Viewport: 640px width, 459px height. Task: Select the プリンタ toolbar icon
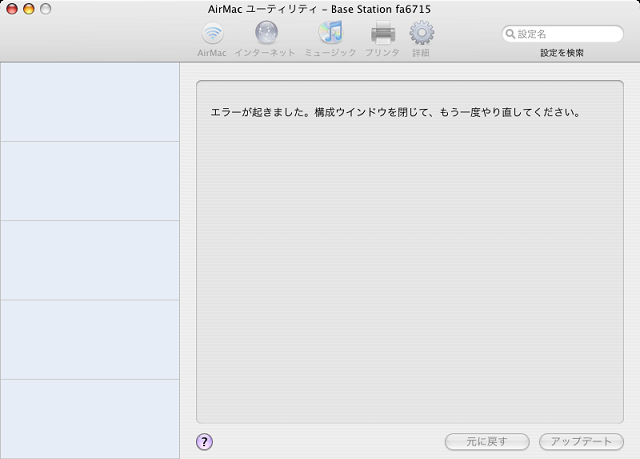tap(382, 33)
